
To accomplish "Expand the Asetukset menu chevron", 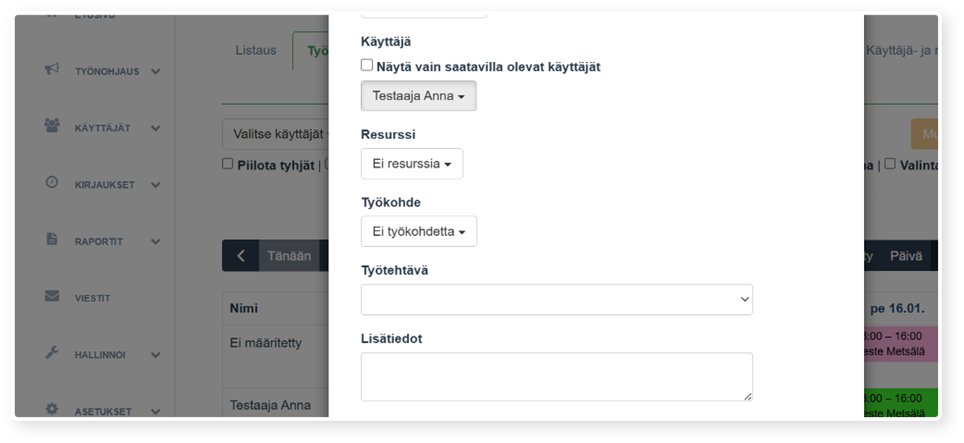I will (156, 412).
